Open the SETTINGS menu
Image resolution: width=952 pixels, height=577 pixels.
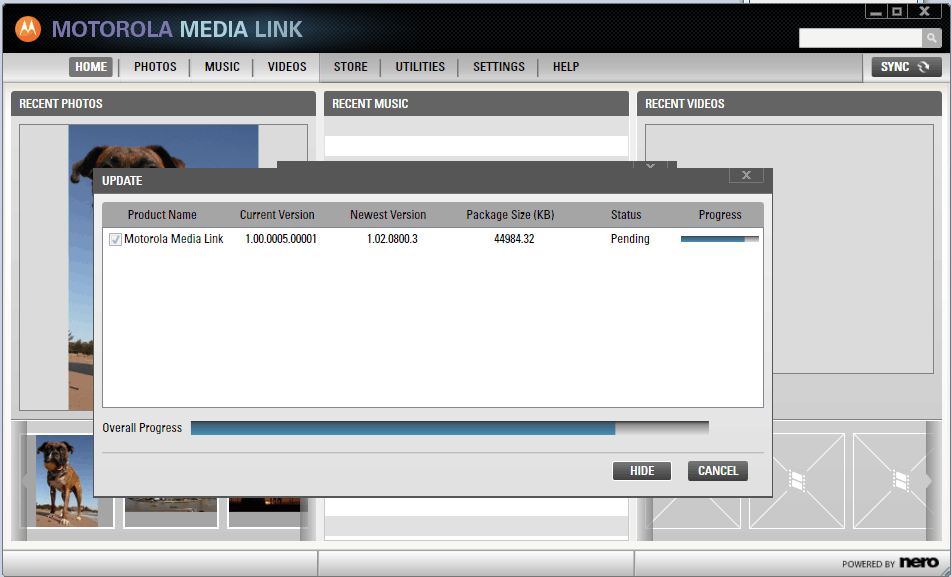tap(499, 67)
